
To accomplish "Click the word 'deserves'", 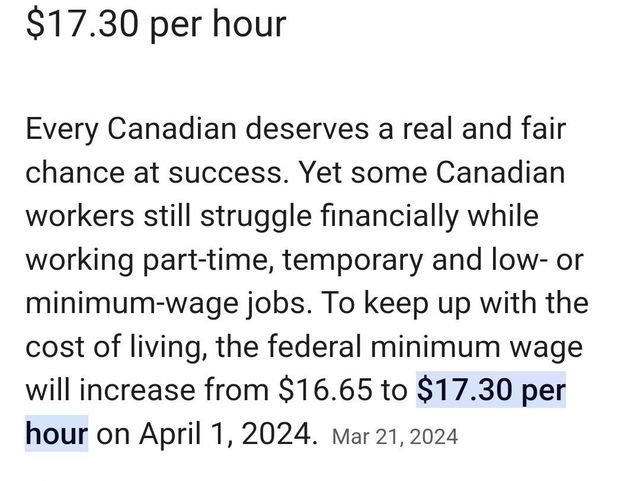I will [x=337, y=129].
